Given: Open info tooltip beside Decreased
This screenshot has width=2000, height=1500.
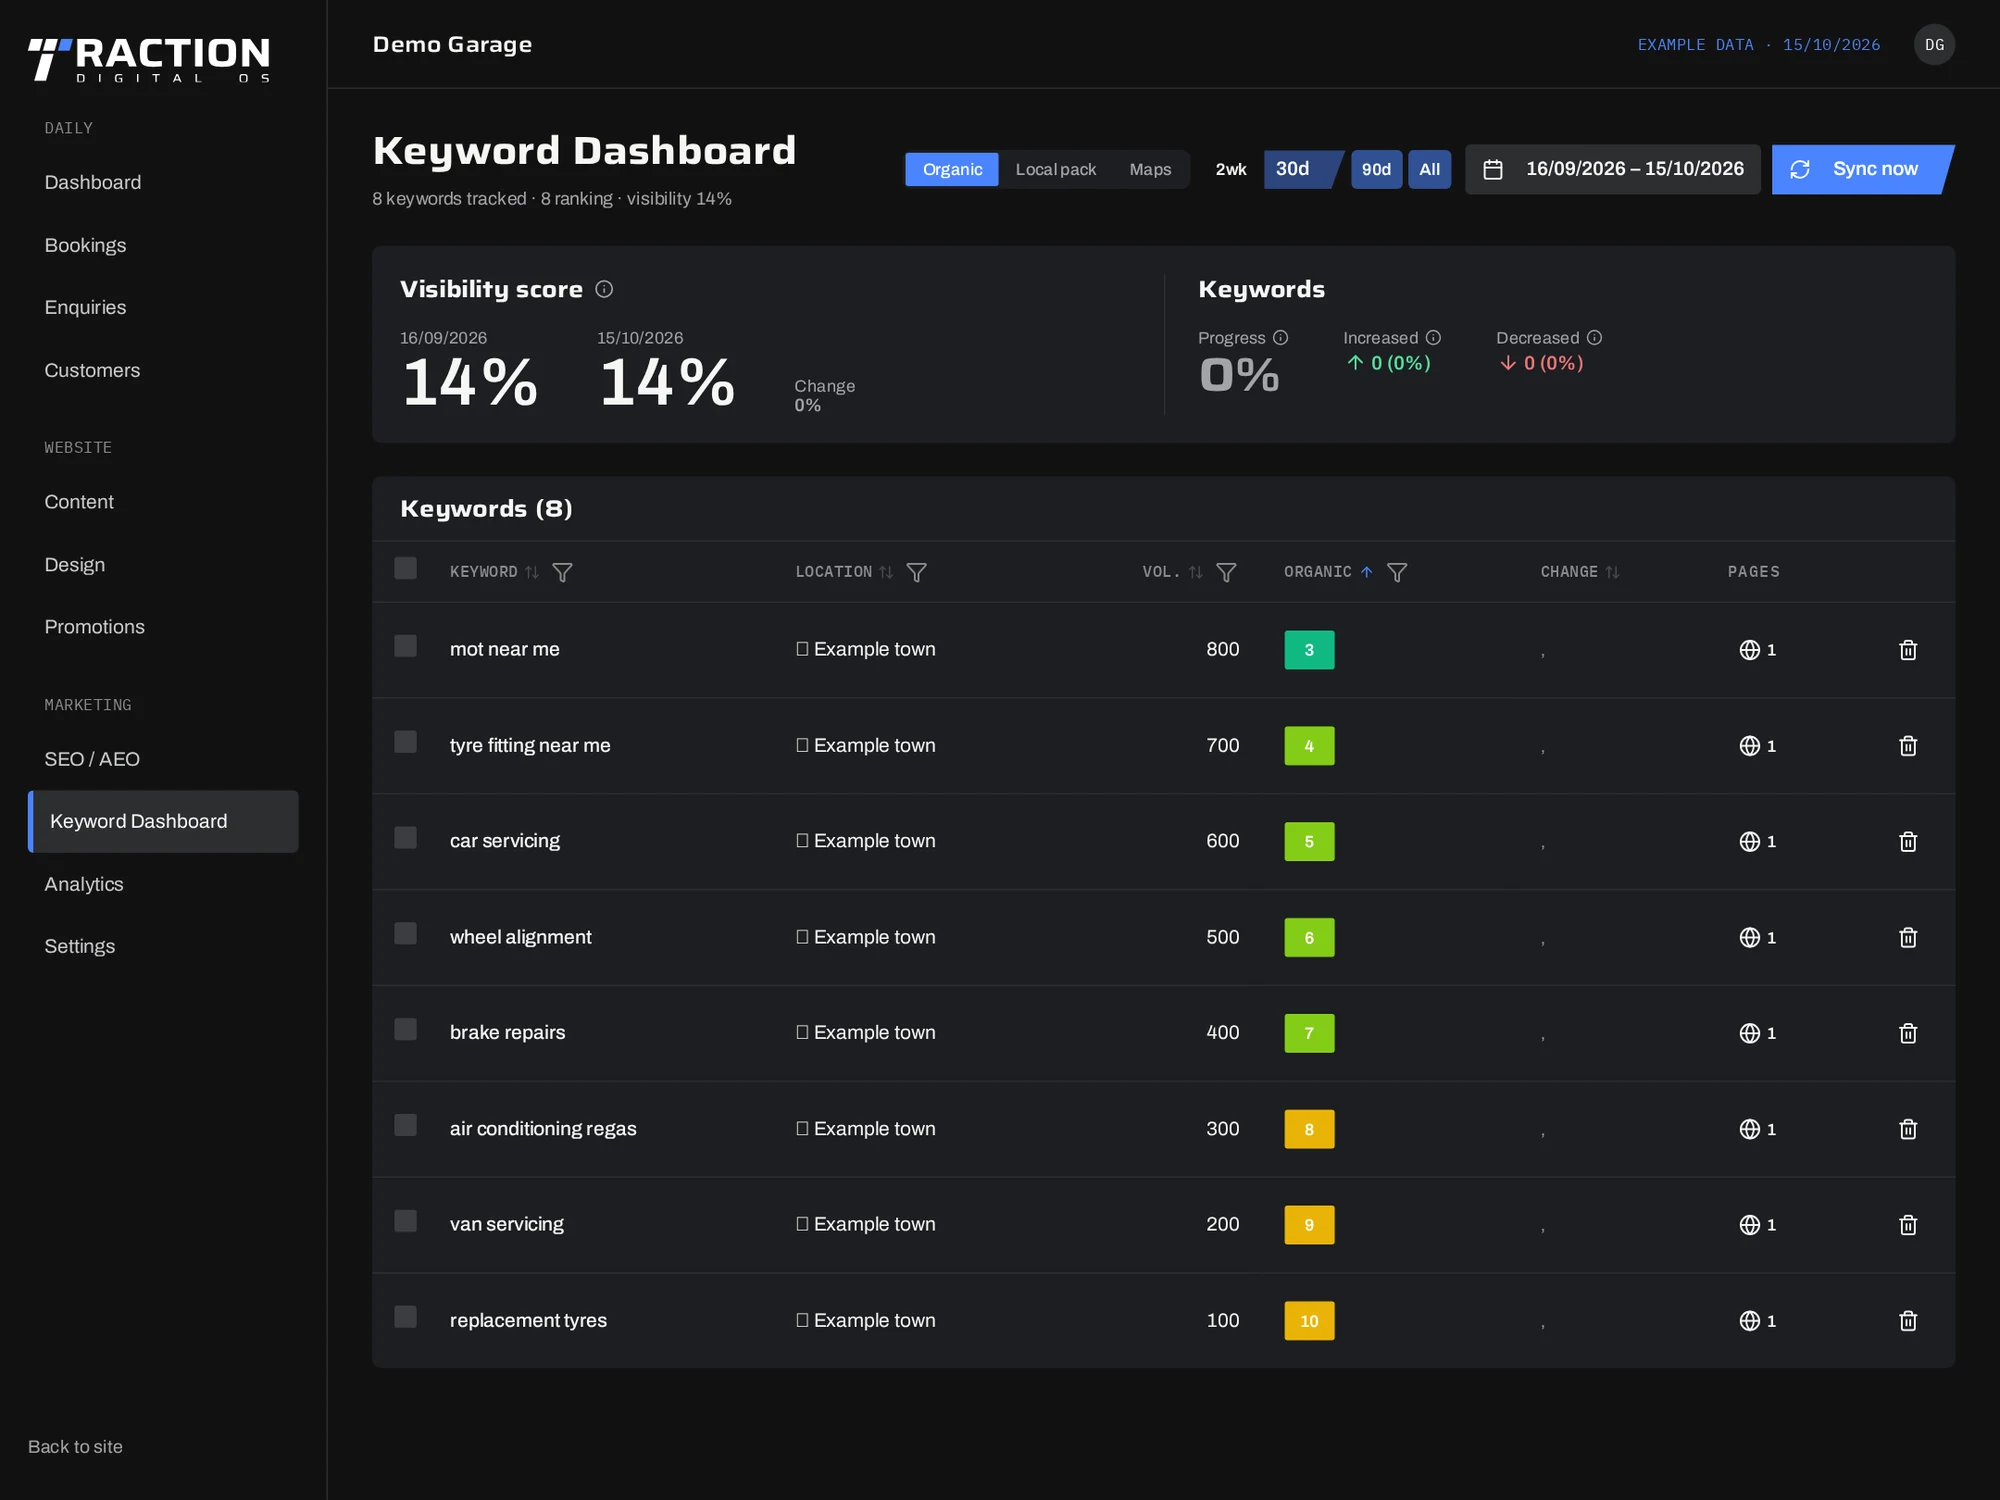Looking at the screenshot, I should 1594,338.
